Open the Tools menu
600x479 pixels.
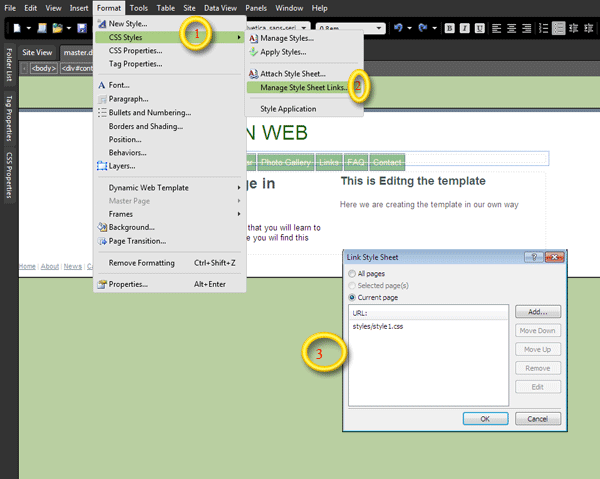click(139, 8)
